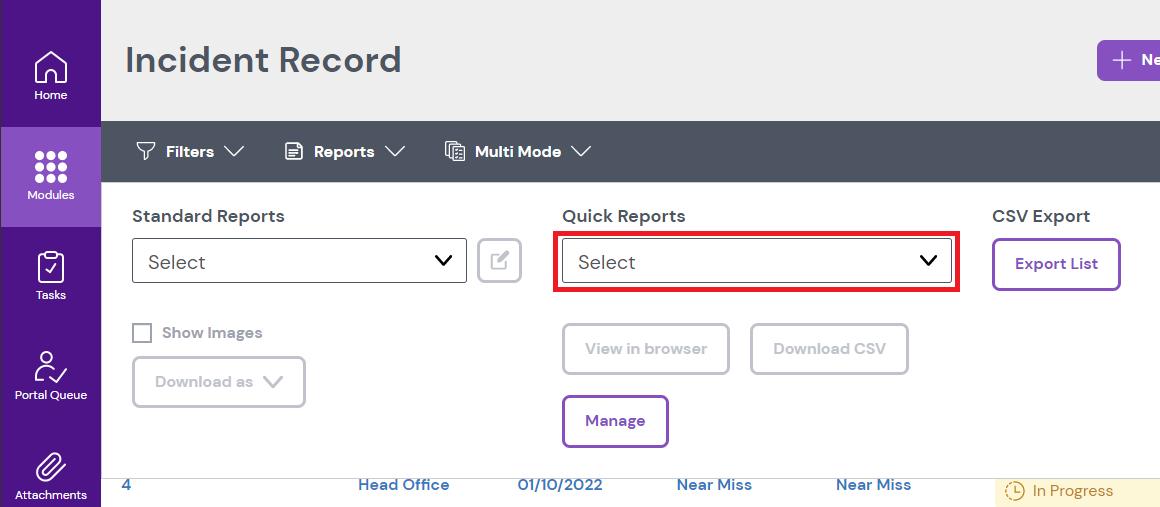Open the Modules grid icon

50,167
